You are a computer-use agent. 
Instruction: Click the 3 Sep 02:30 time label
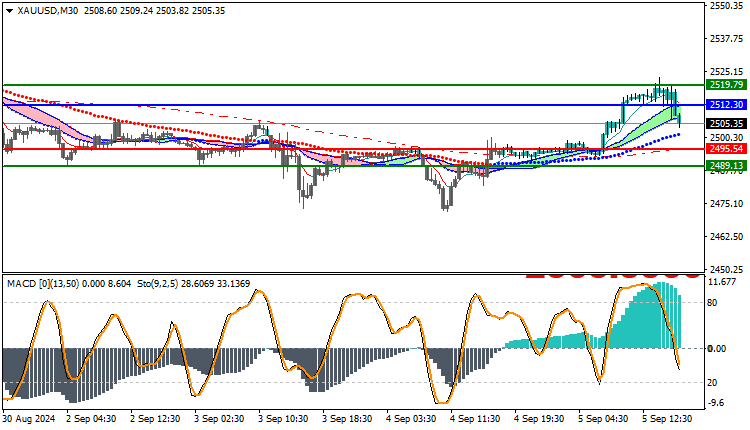220,419
